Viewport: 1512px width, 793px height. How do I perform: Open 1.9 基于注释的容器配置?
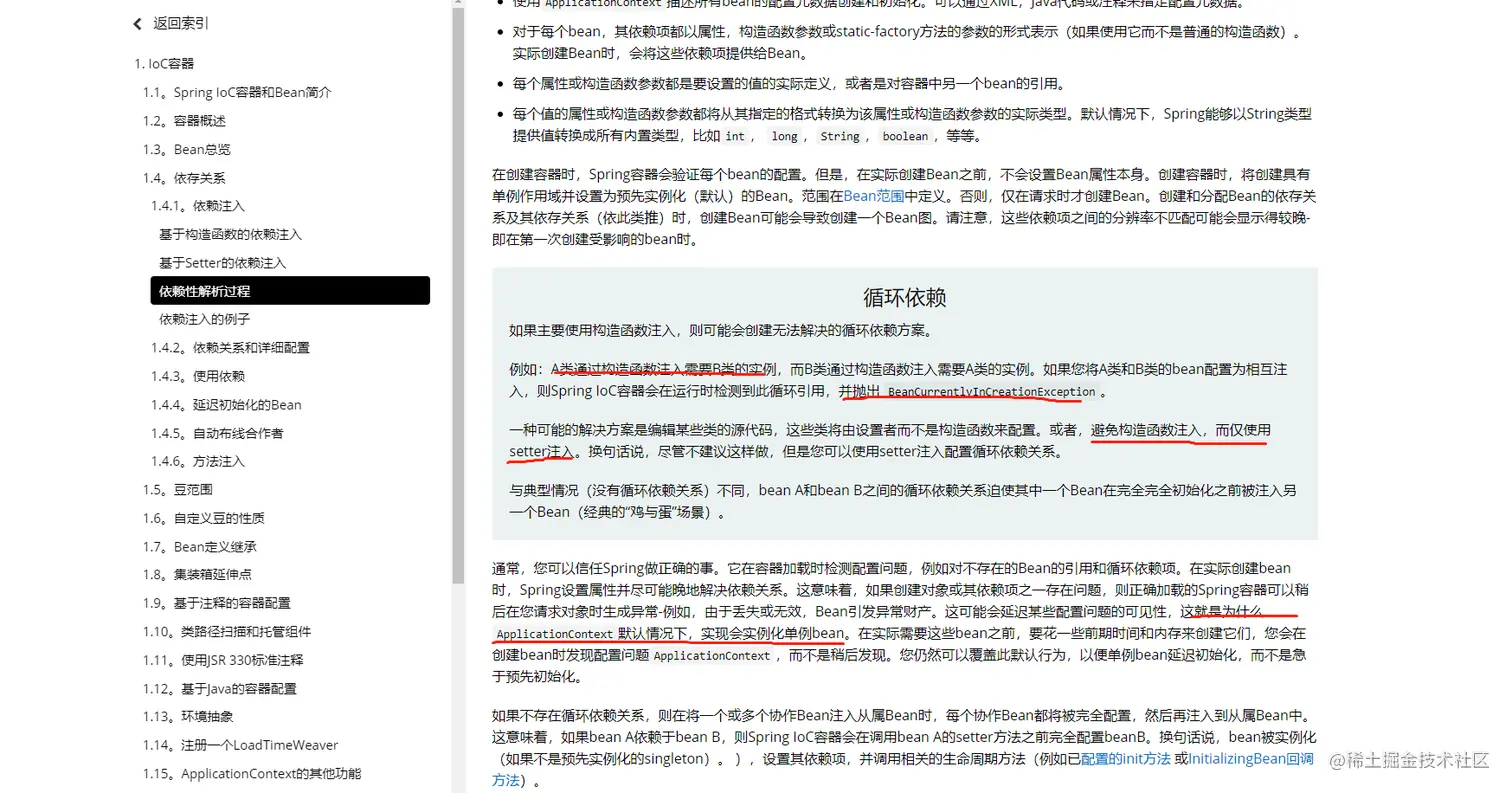coord(216,604)
